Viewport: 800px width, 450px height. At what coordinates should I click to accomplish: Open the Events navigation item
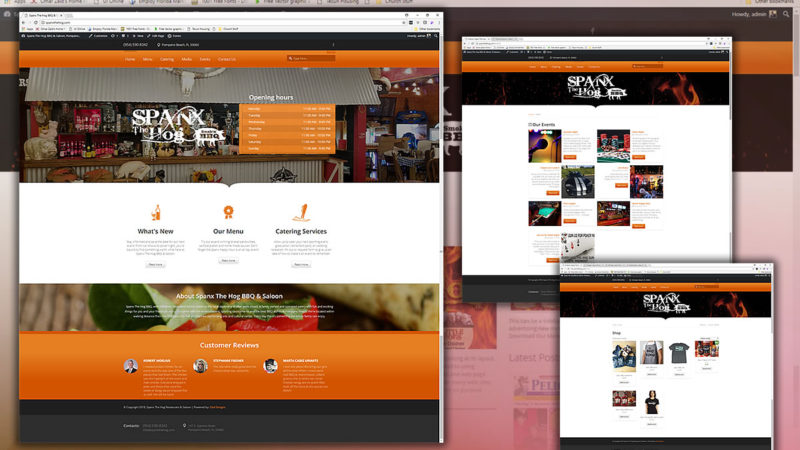204,59
